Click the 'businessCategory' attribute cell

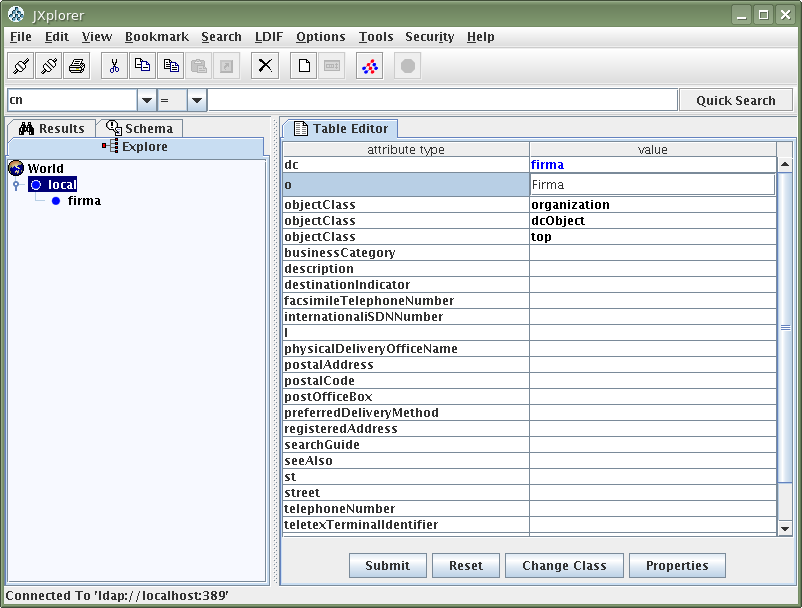click(x=406, y=253)
